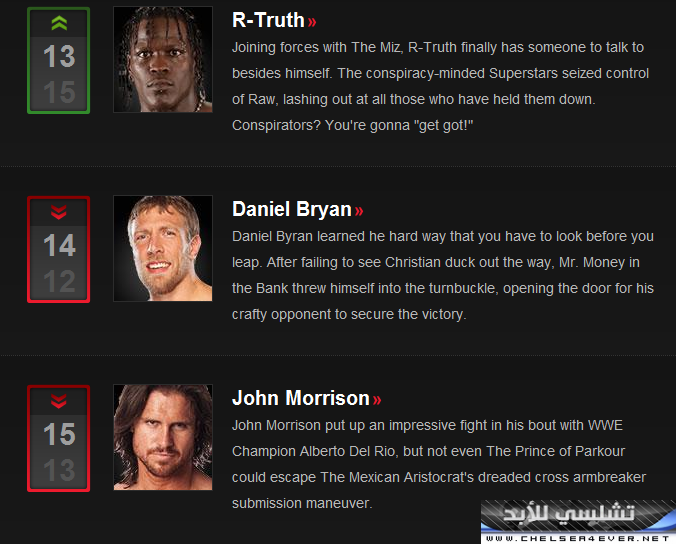
Task: Click the red chevron next to Daniel Bryan
Action: click(x=359, y=211)
